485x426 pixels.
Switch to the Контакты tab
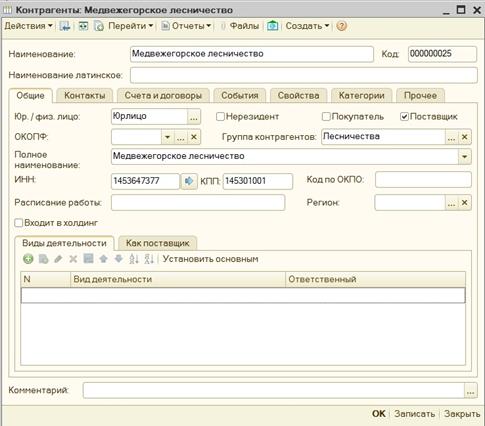(x=85, y=96)
